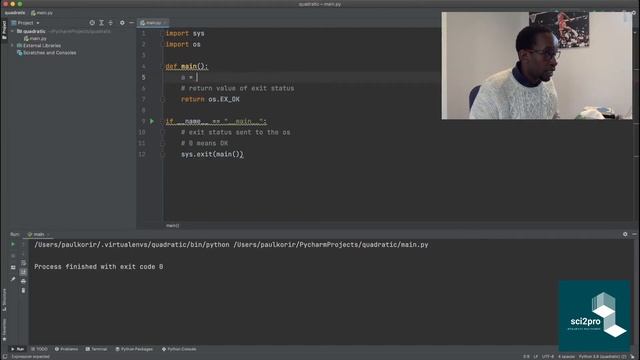Click the quadratic breadcrumb in the navigation bar
This screenshot has width=640, height=360.
click(15, 13)
